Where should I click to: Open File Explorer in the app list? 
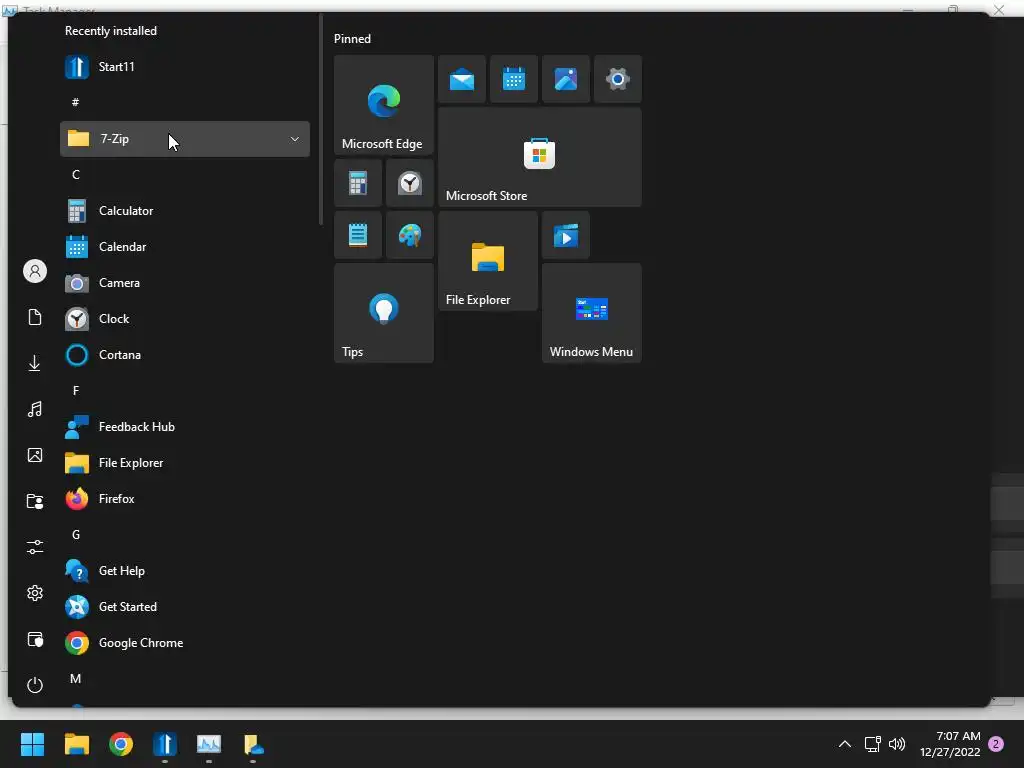[x=185, y=462]
